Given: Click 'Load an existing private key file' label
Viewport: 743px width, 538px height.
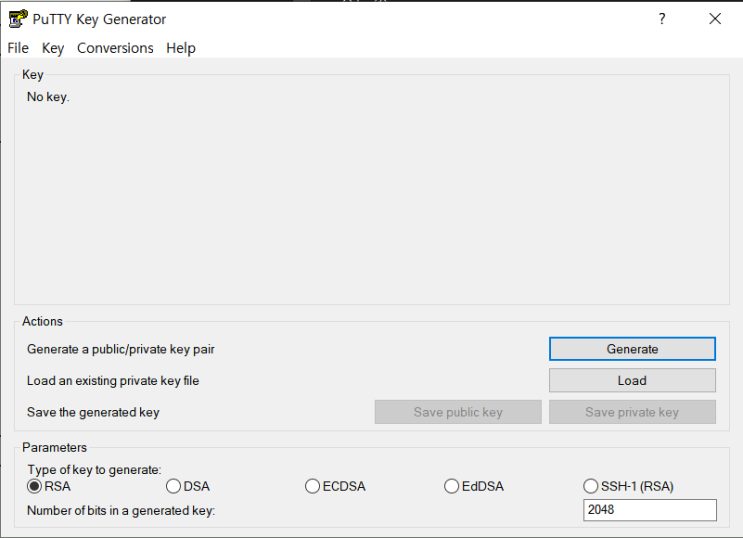Looking at the screenshot, I should click(x=113, y=381).
